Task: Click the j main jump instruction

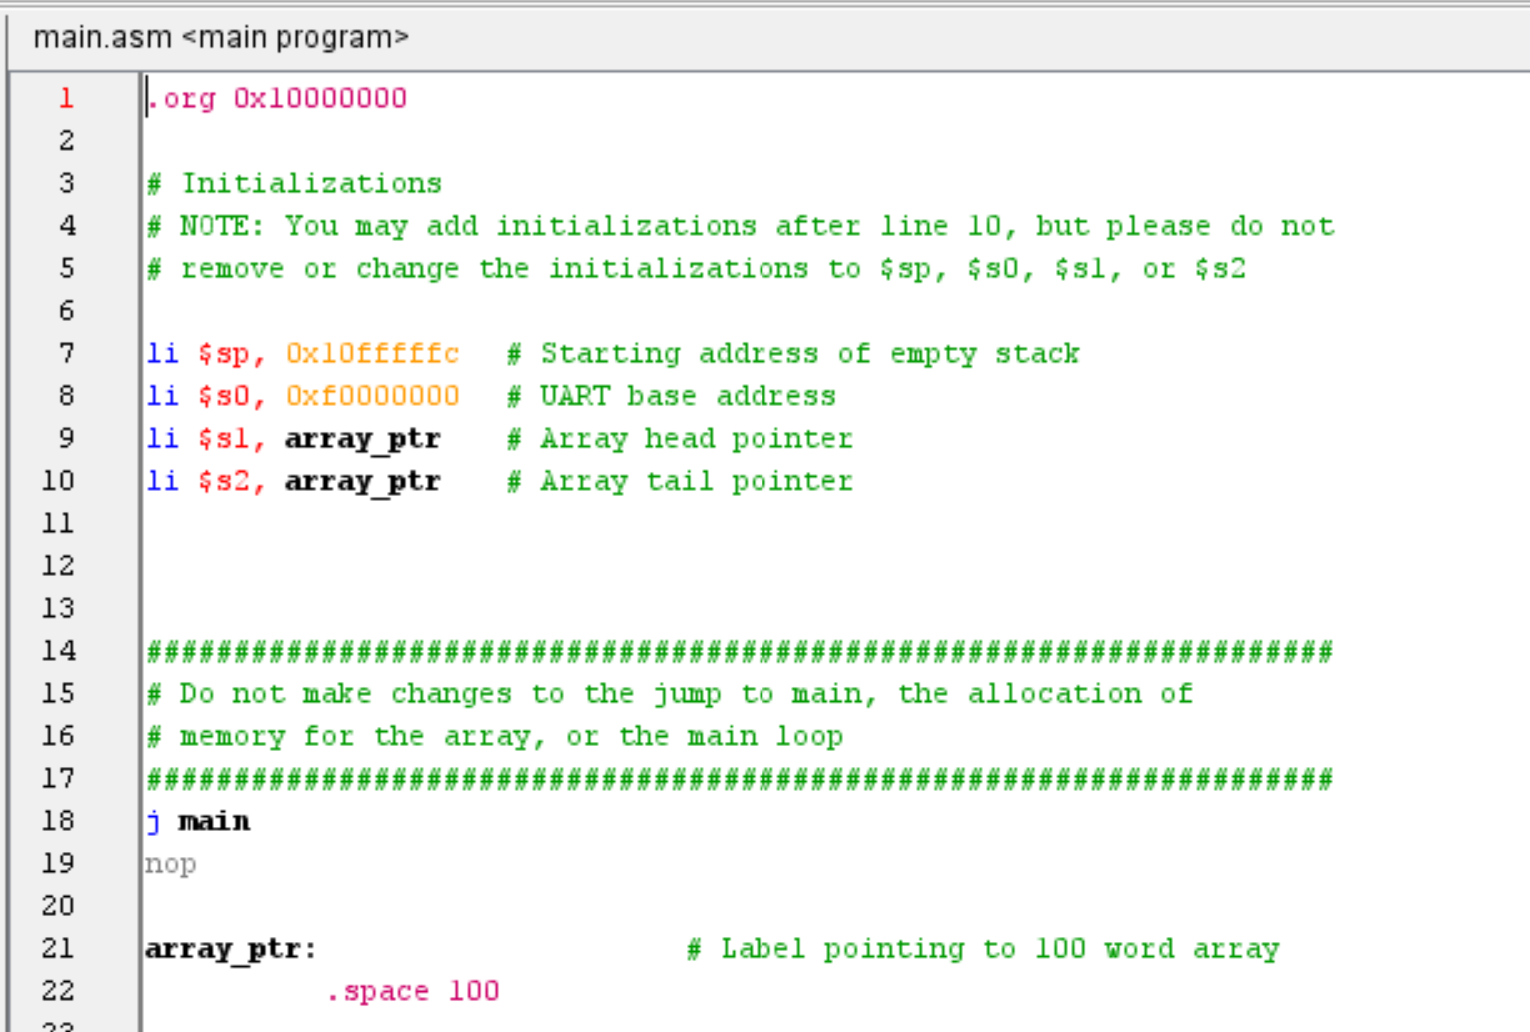Action: click(x=196, y=820)
